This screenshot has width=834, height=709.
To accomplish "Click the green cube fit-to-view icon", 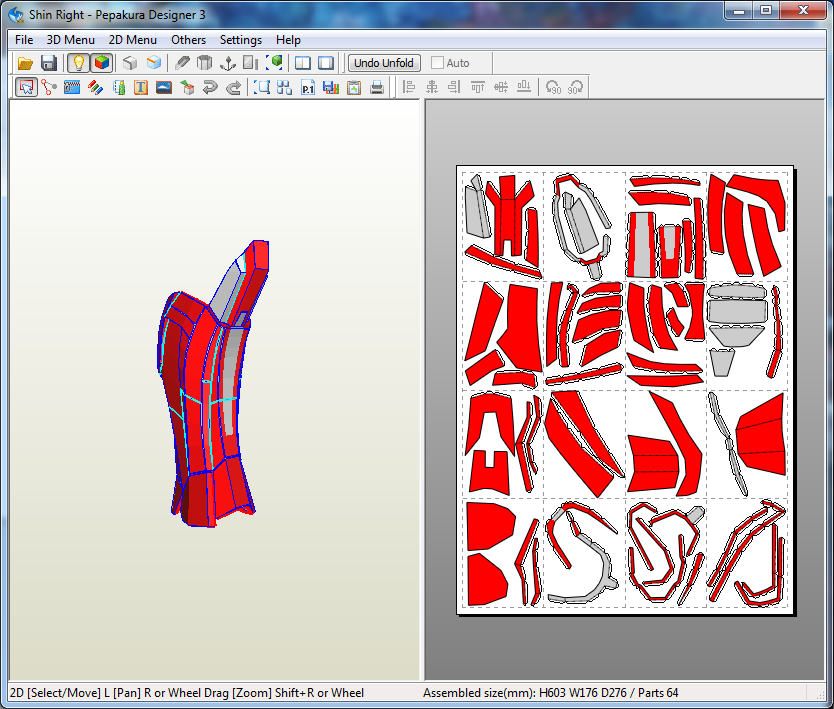I will [274, 63].
